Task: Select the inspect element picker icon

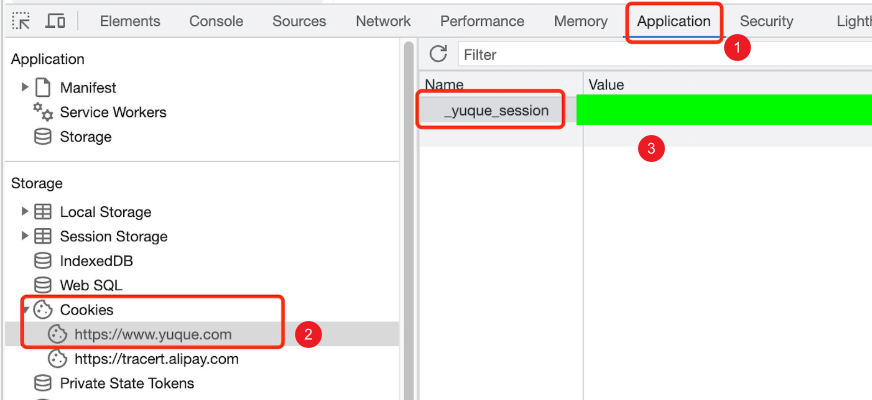Action: click(22, 21)
